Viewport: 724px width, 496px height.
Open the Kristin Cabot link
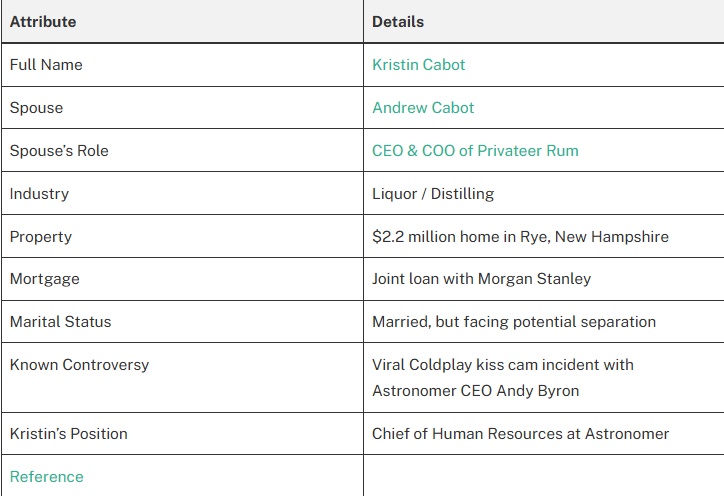(x=418, y=65)
